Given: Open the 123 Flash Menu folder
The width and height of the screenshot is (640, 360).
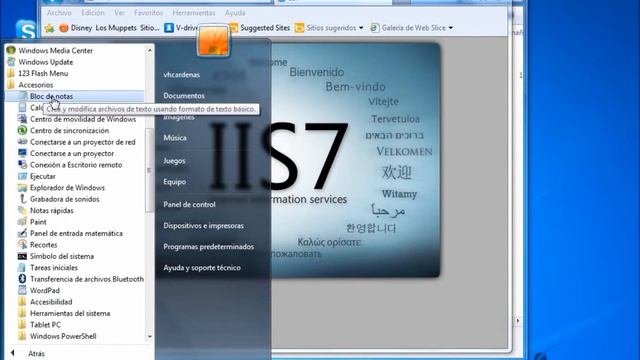Looking at the screenshot, I should coord(43,73).
